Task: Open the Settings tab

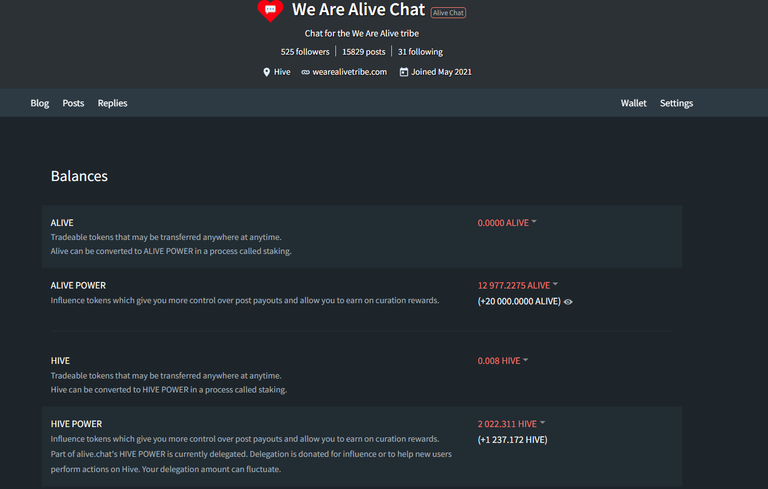Action: click(x=676, y=103)
